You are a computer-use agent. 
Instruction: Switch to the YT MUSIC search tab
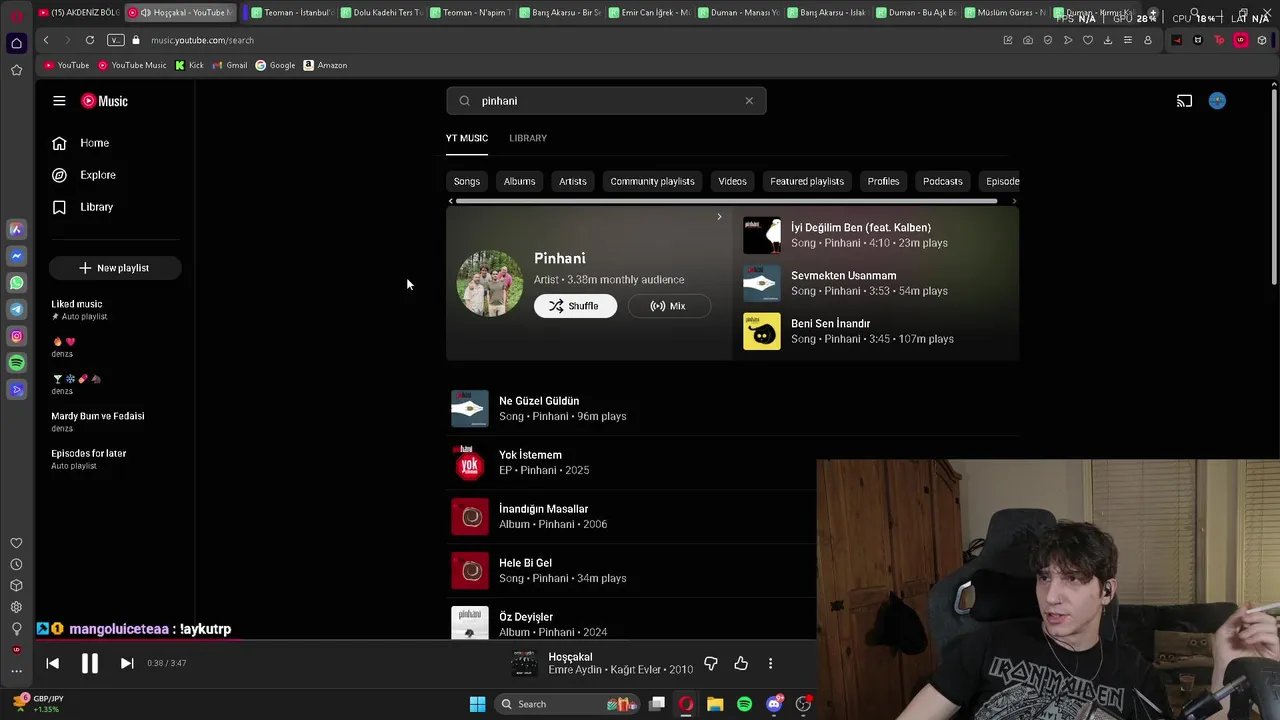click(467, 138)
